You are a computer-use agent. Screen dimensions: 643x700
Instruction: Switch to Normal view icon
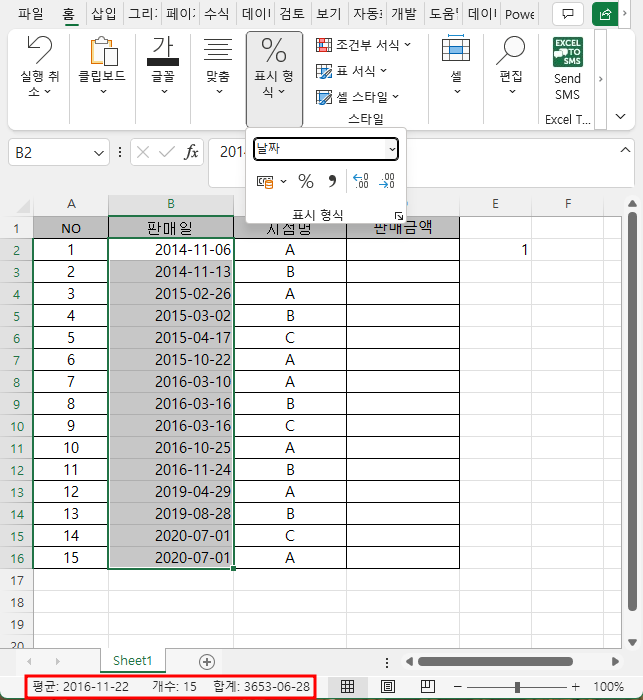(x=347, y=687)
